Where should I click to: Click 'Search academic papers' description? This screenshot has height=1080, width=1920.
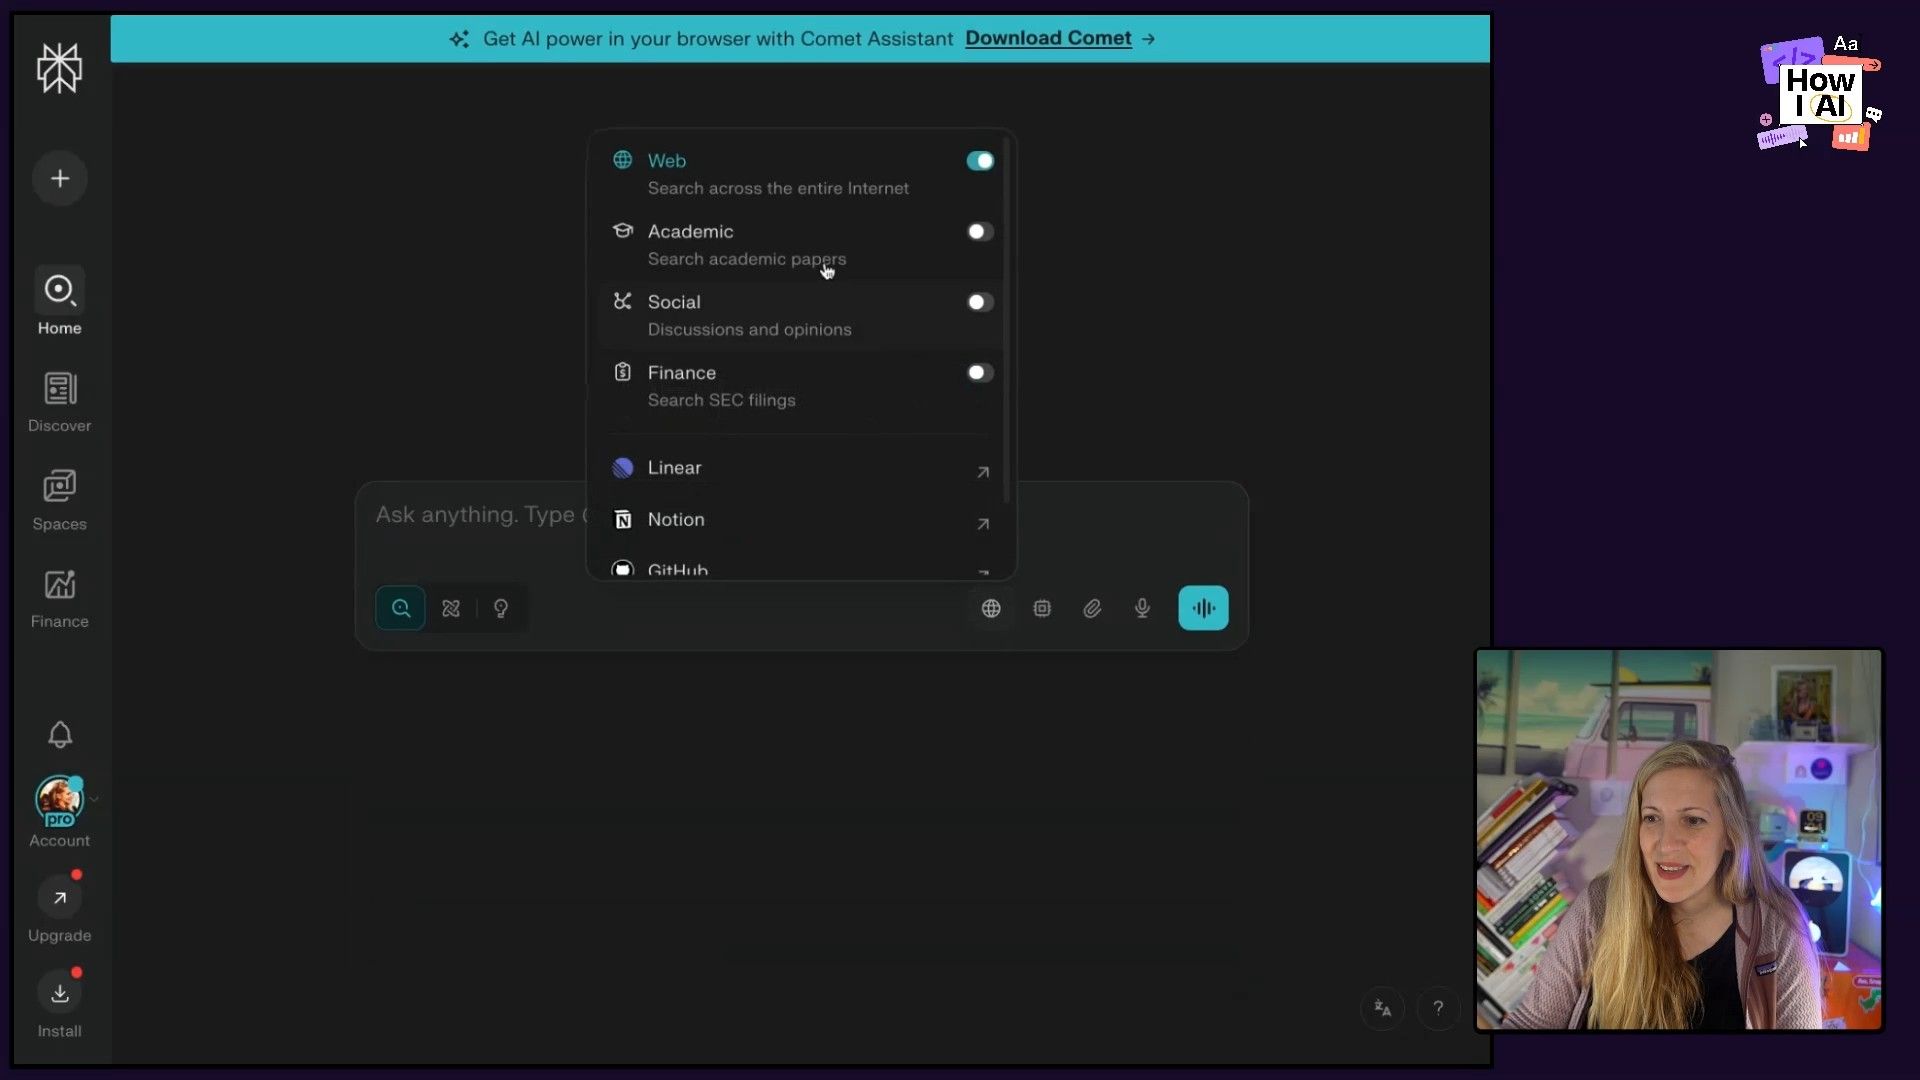(746, 259)
